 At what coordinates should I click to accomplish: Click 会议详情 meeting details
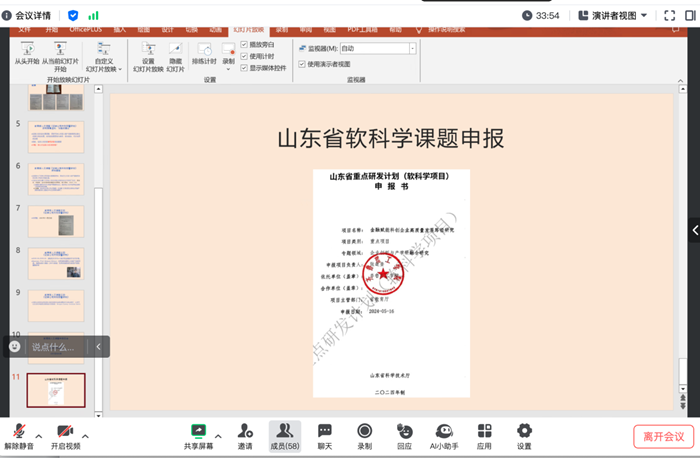point(30,15)
